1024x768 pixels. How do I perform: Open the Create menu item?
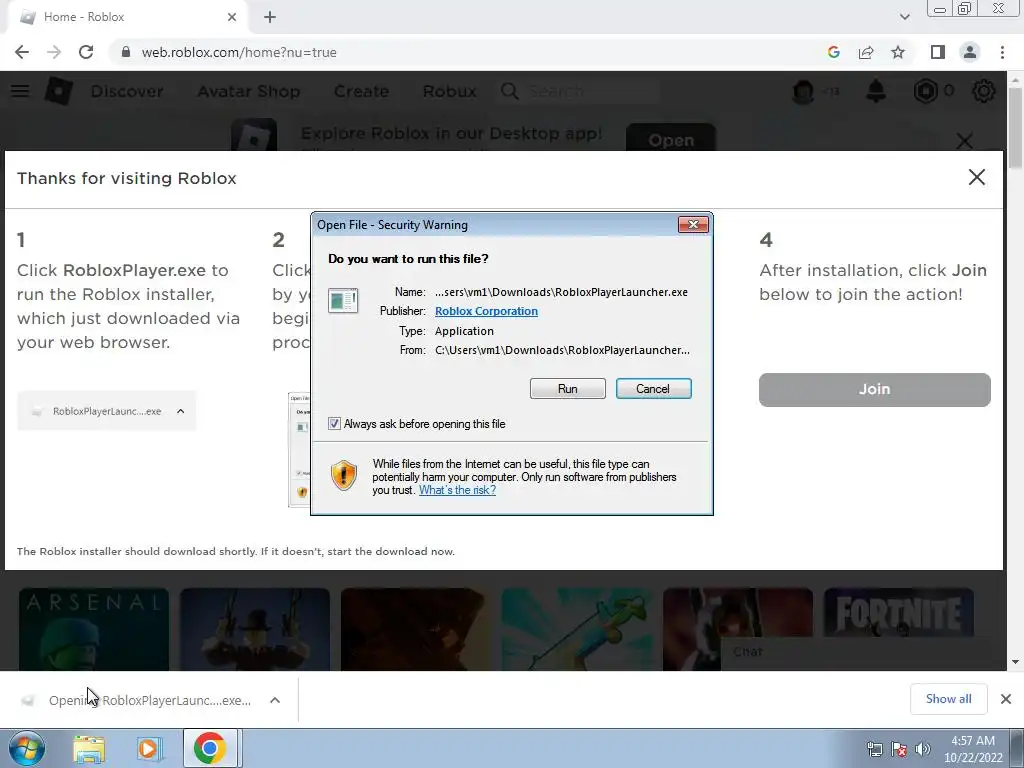[361, 91]
